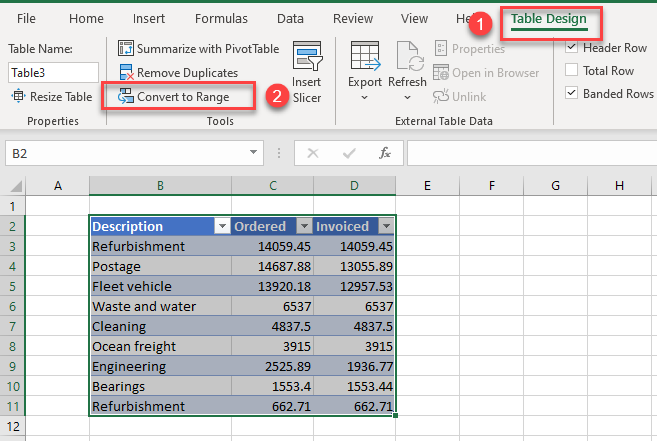Toggle the Header Row checkbox
Viewport: 657px width, 441px height.
click(571, 47)
